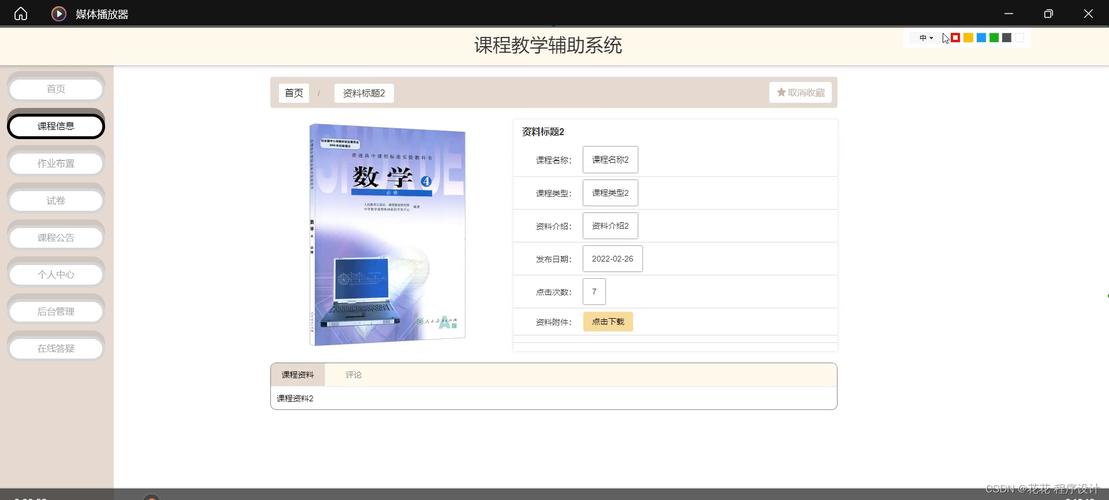Open 个人中心 in the sidebar
The width and height of the screenshot is (1109, 500).
point(56,274)
